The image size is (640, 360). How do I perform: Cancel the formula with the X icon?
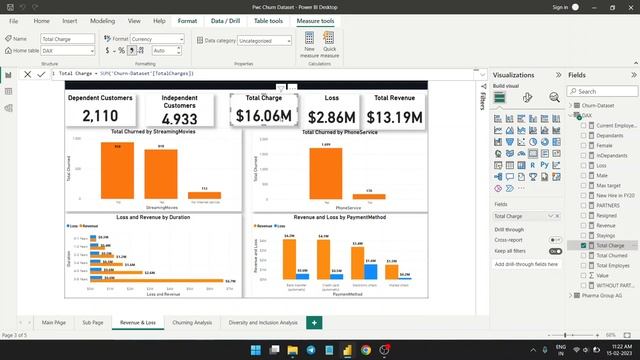(x=27, y=74)
